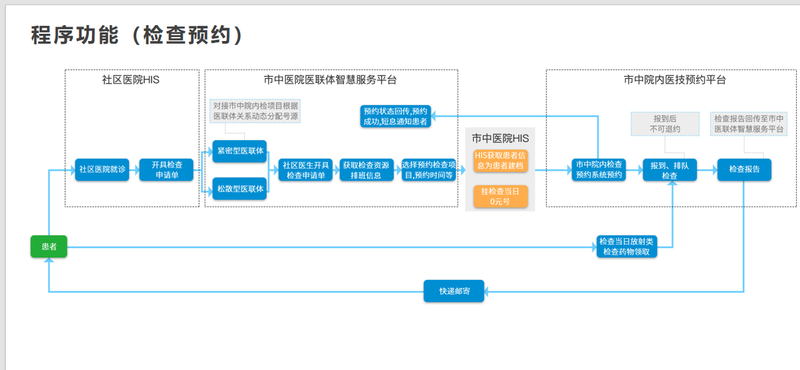This screenshot has width=800, height=370.
Task: Select the 检查报告回传 gray annotation
Action: [748, 124]
